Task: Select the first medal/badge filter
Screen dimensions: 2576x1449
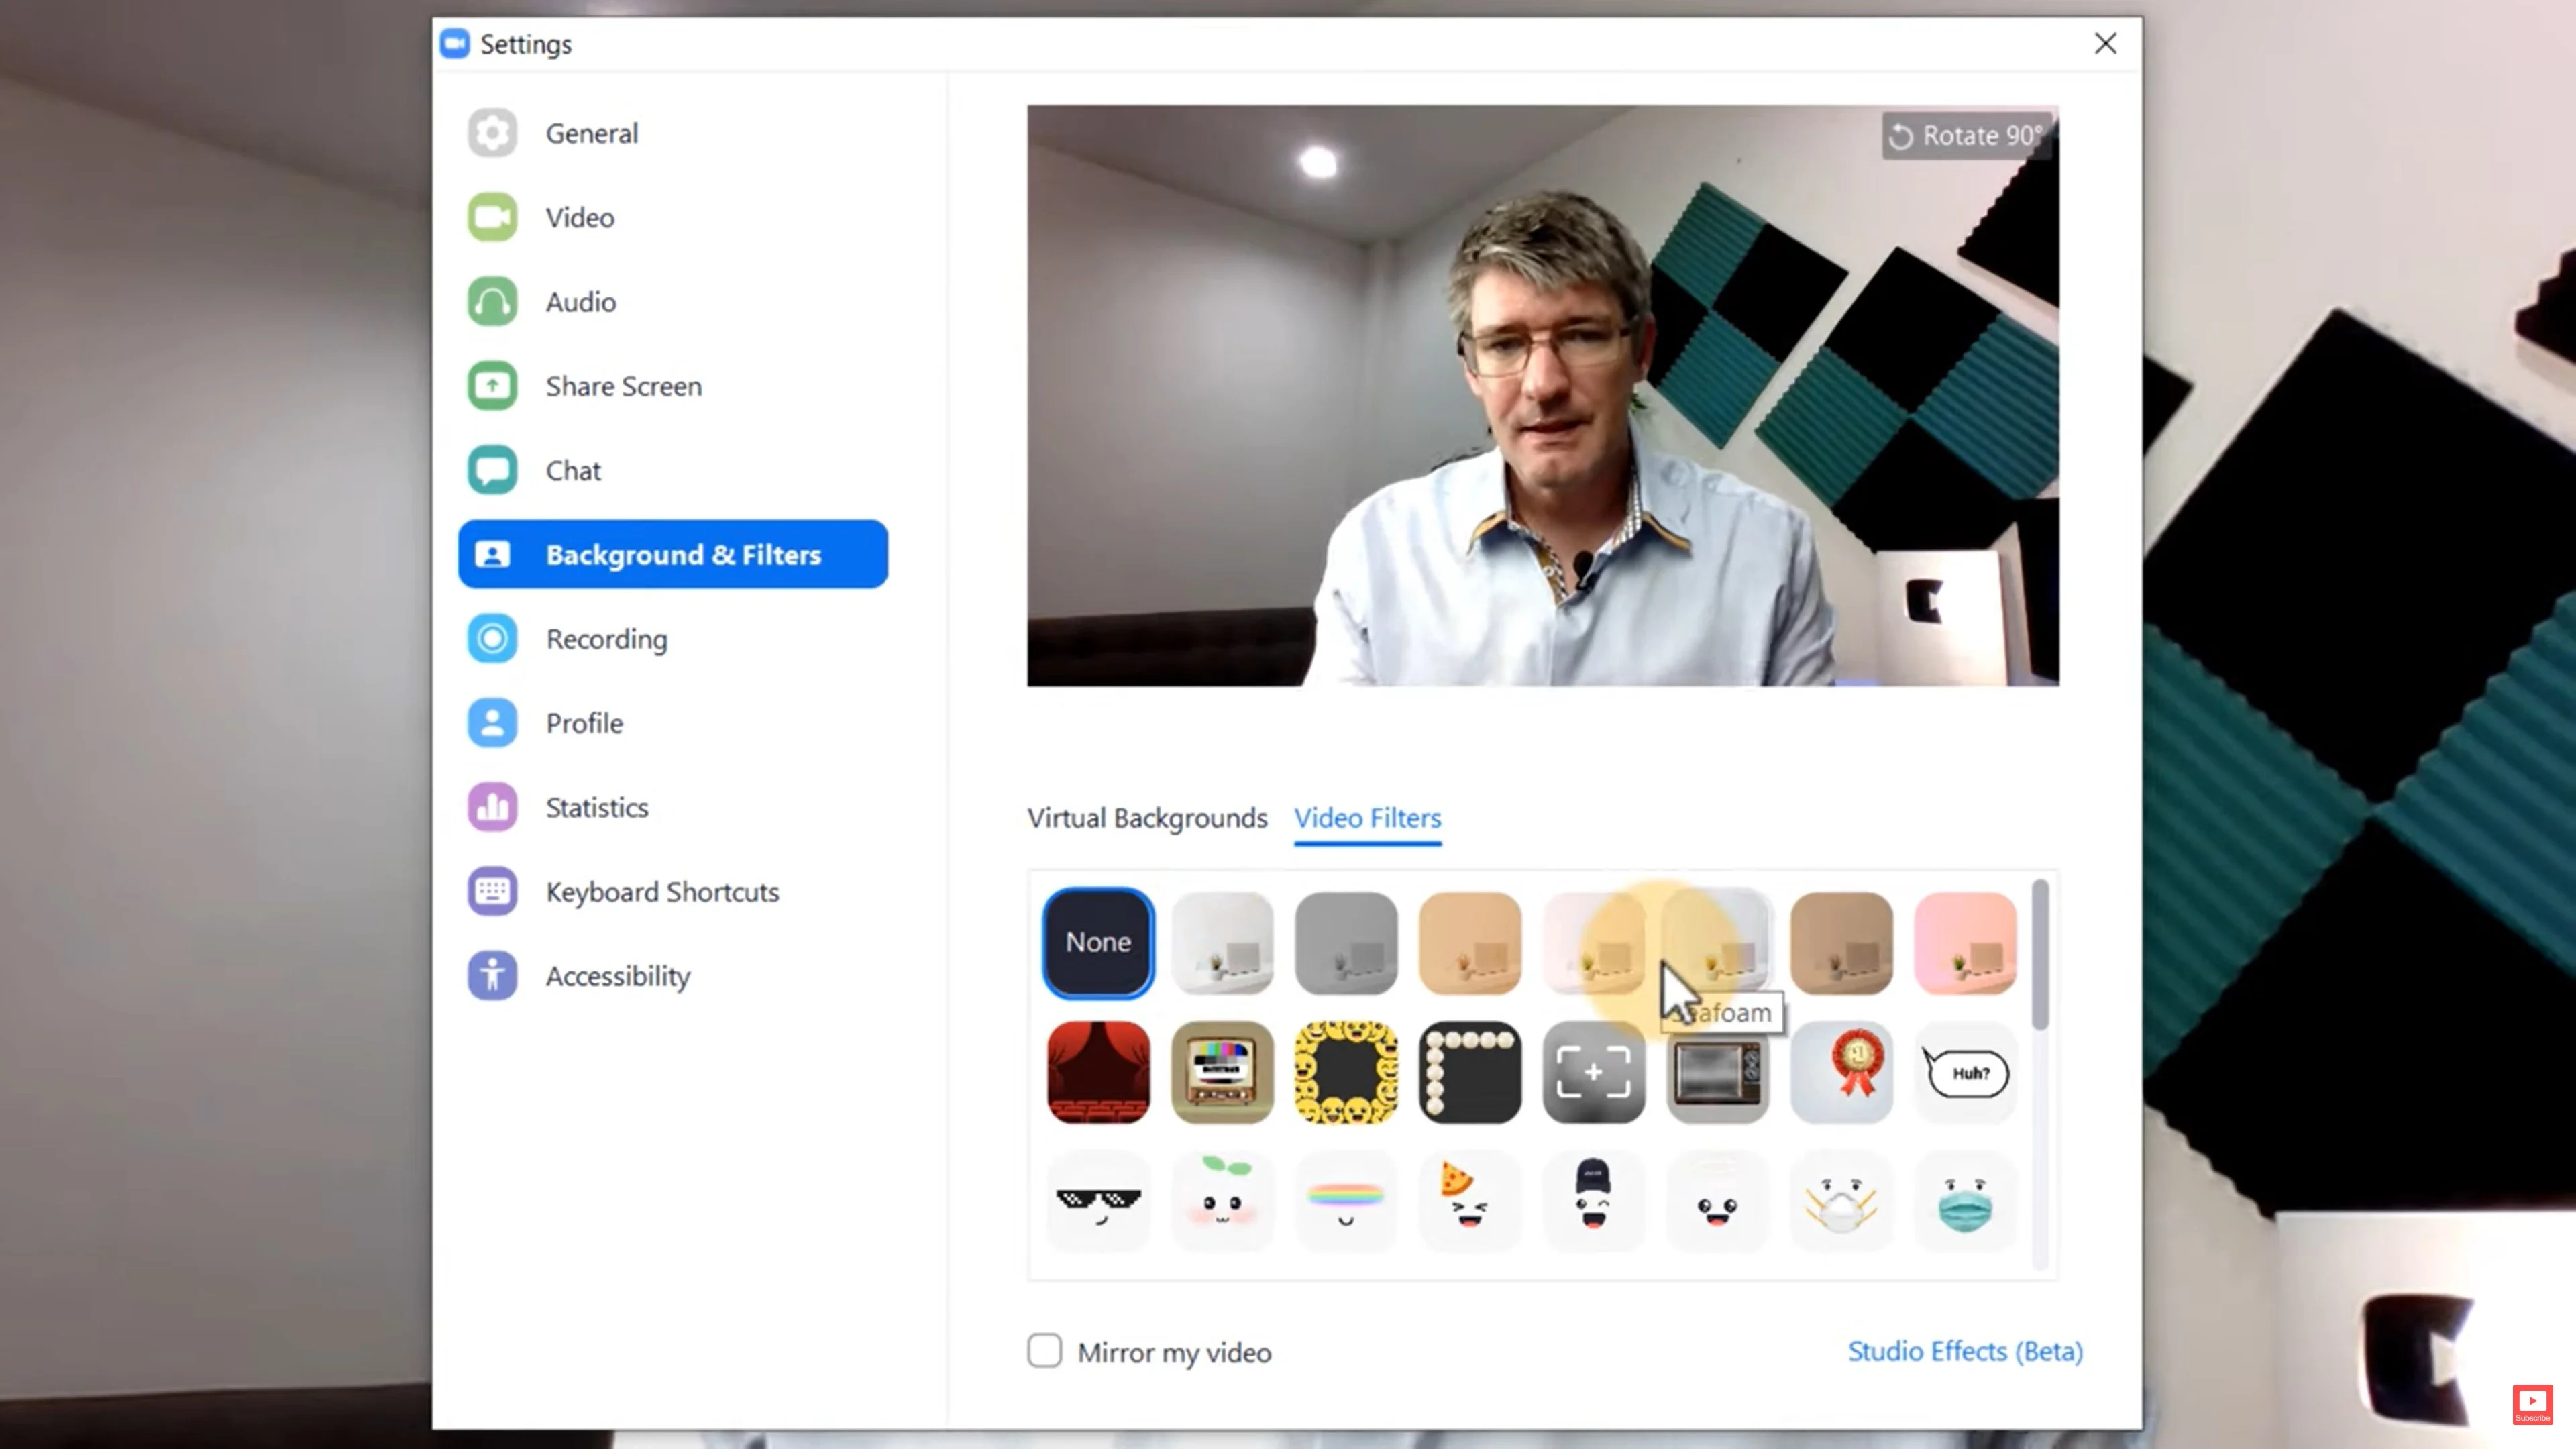Action: point(1841,1071)
